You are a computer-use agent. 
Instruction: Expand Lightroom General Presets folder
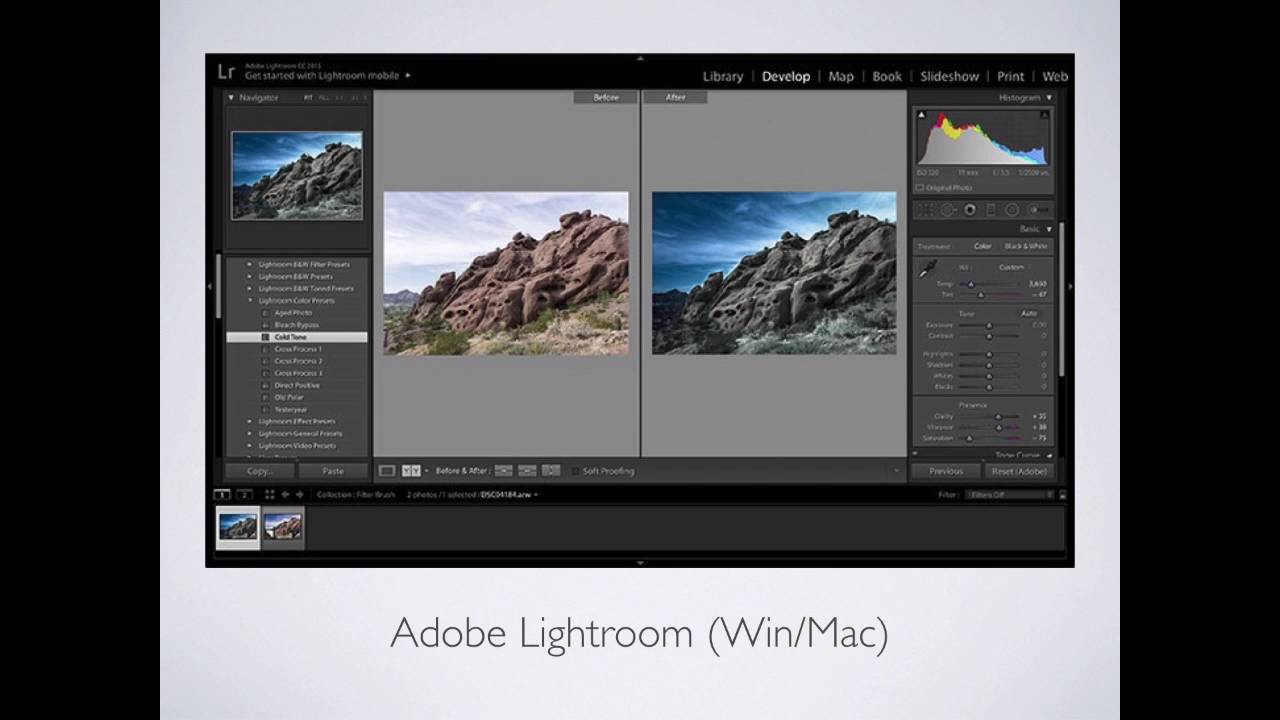(x=250, y=434)
